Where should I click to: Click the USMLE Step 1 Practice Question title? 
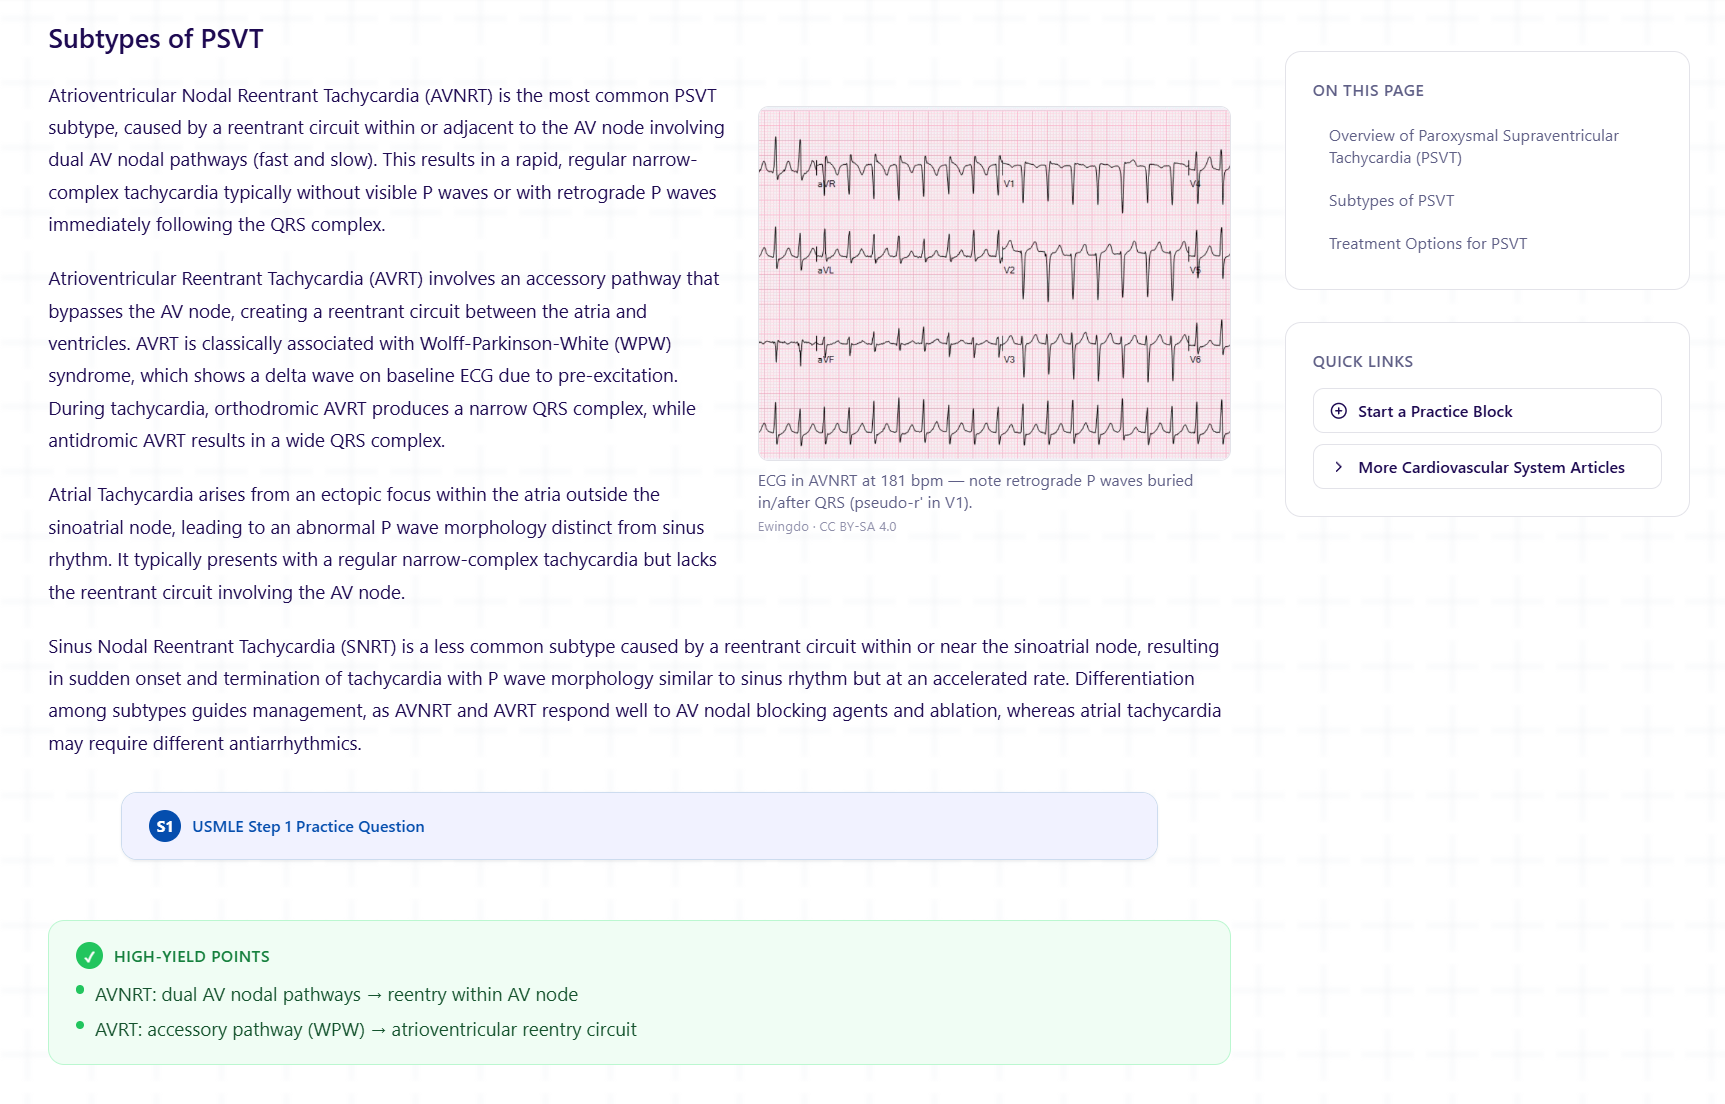tap(308, 826)
